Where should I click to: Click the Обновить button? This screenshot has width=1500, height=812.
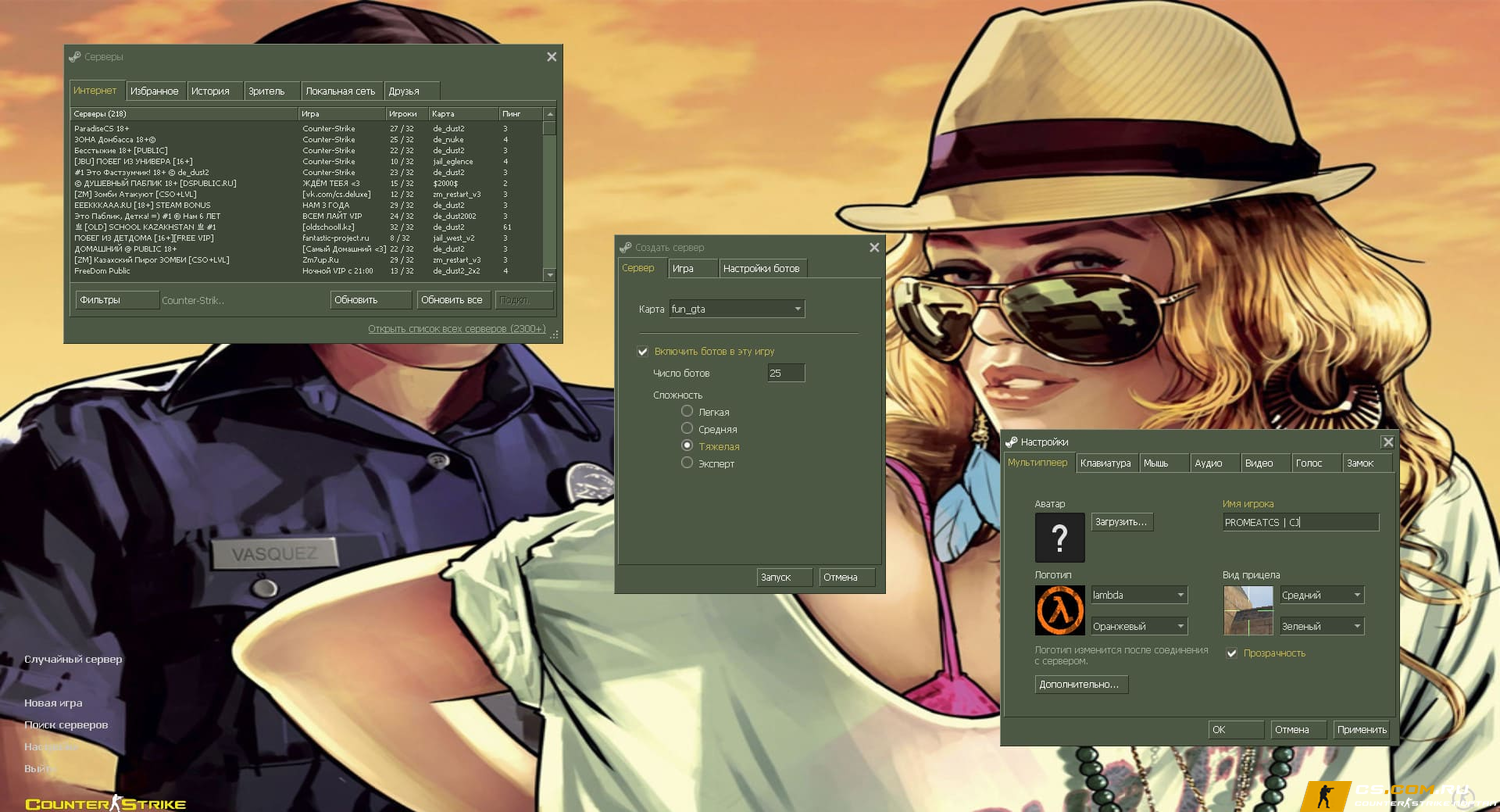pos(371,300)
